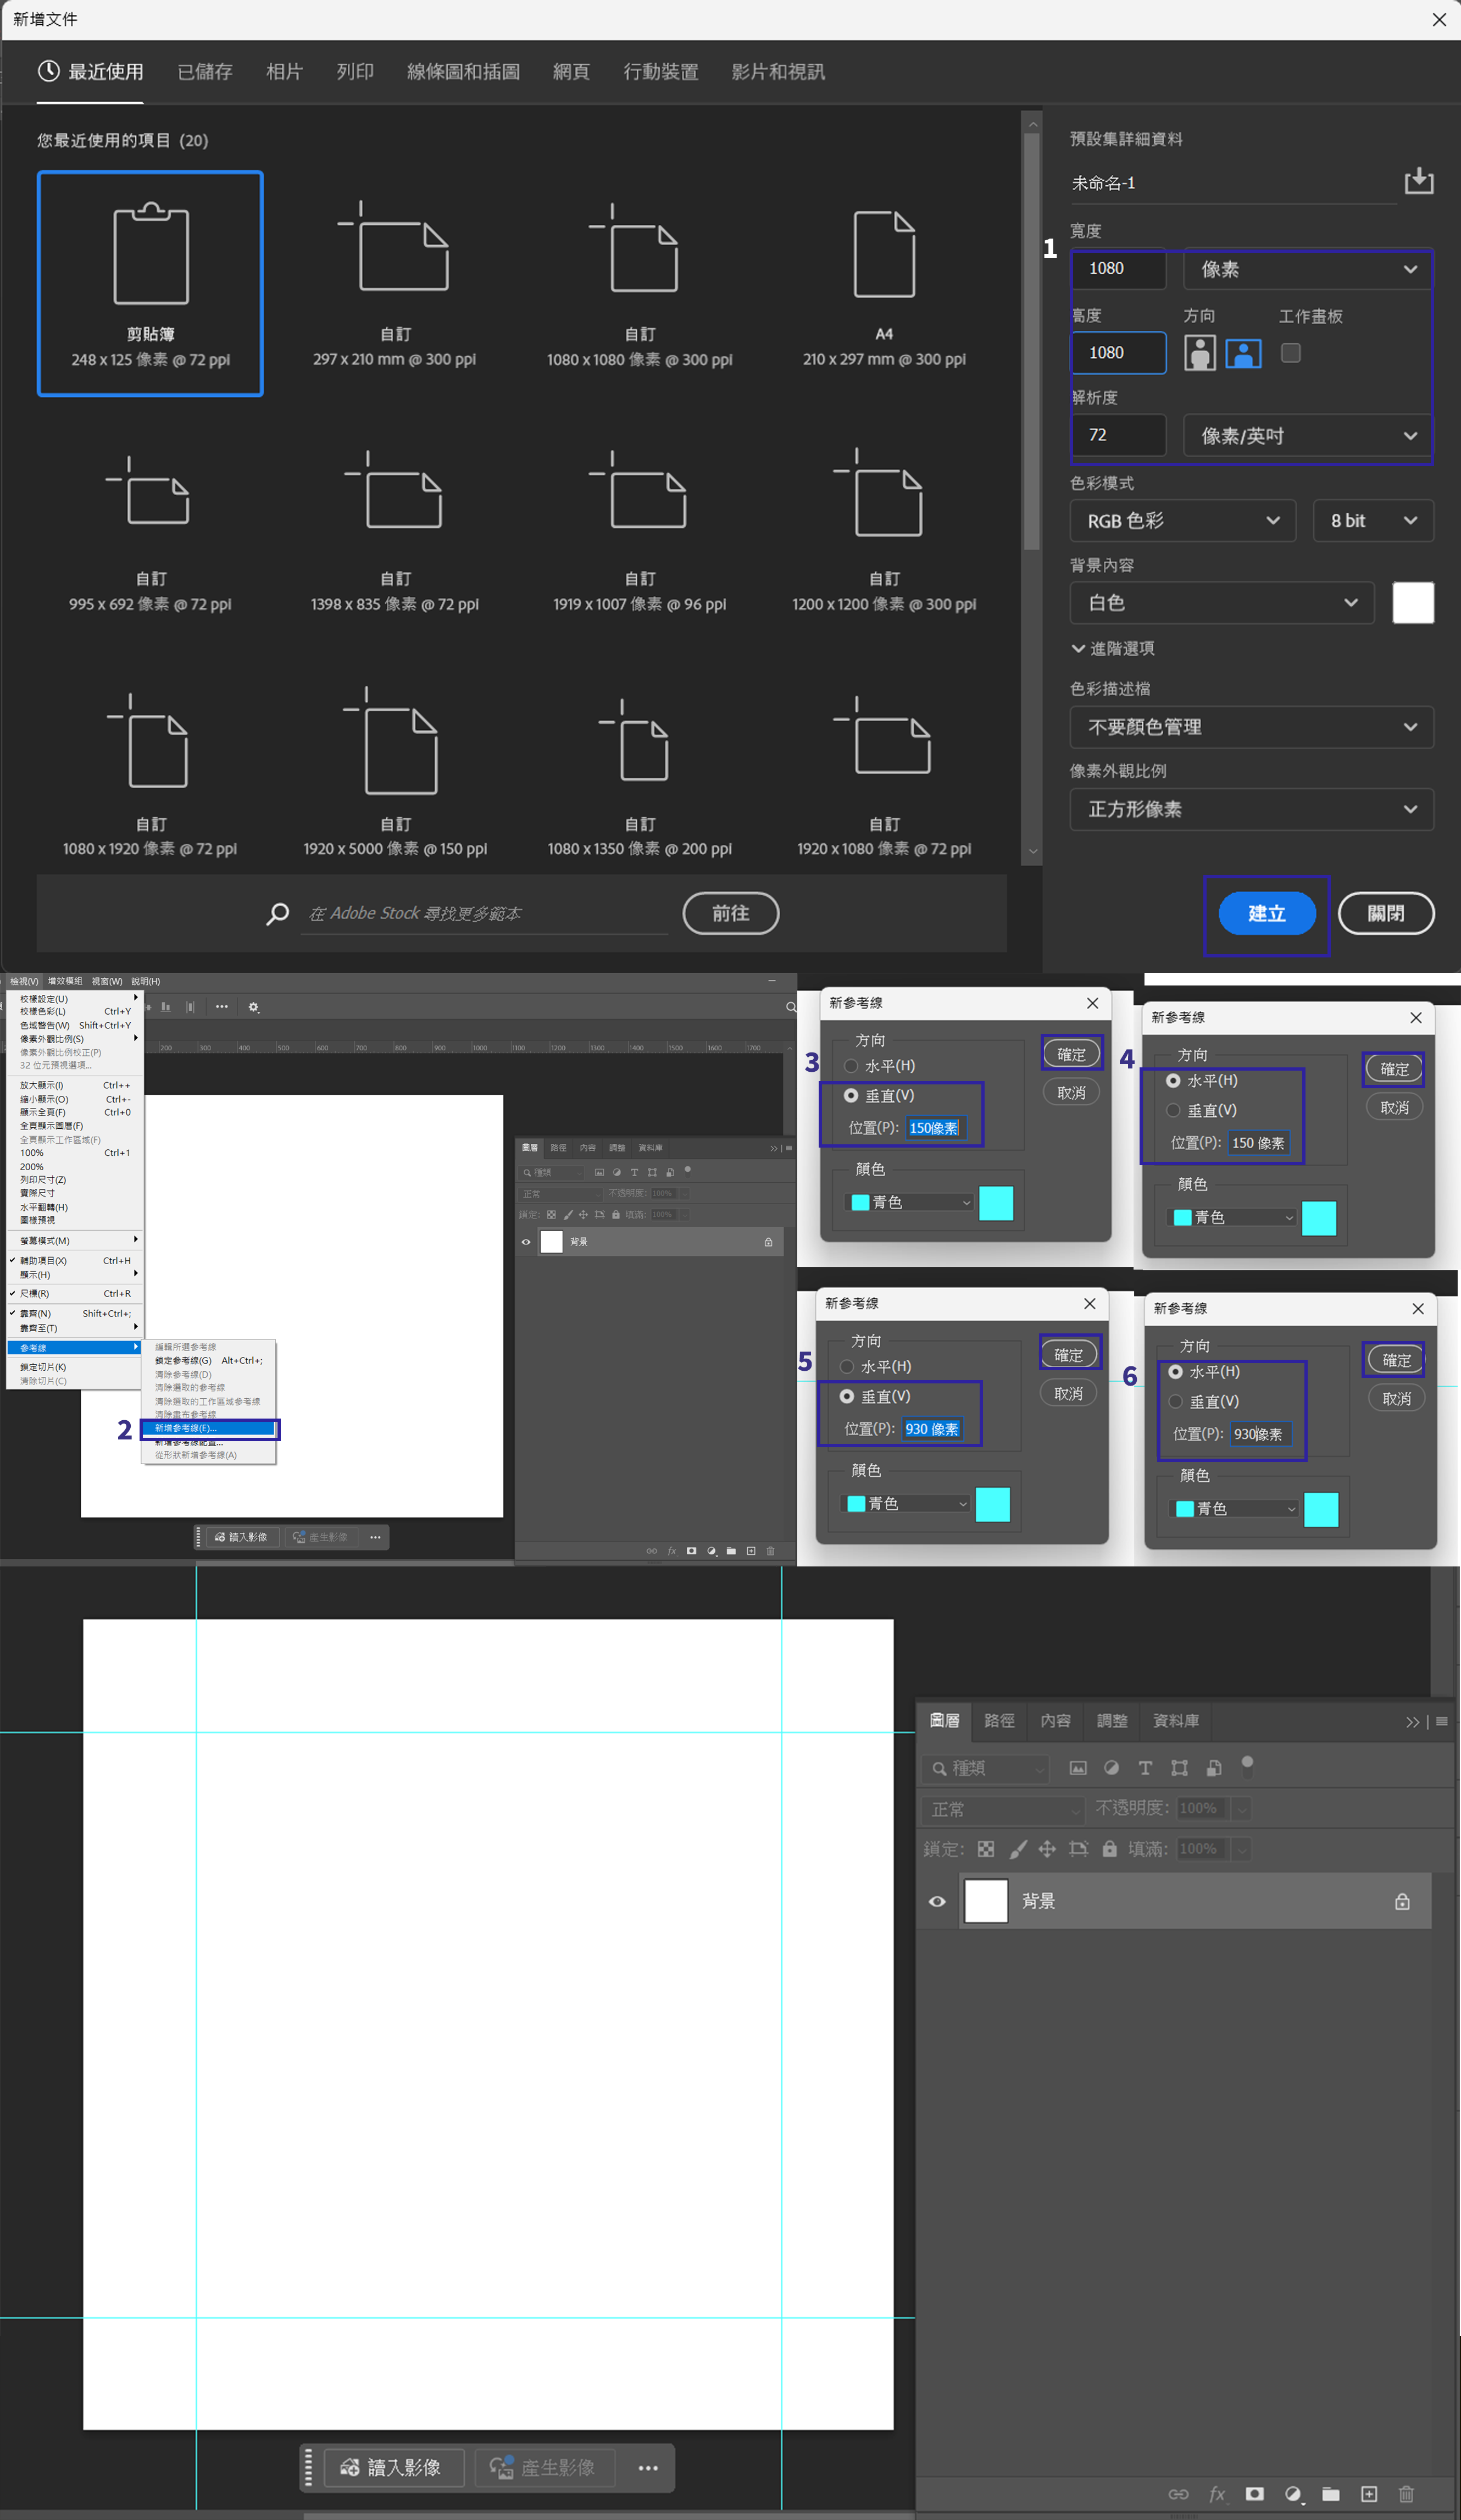The width and height of the screenshot is (1461, 2520).
Task: Toggle layer filtering switch in larger Layers panel
Action: pyautogui.click(x=1247, y=1766)
